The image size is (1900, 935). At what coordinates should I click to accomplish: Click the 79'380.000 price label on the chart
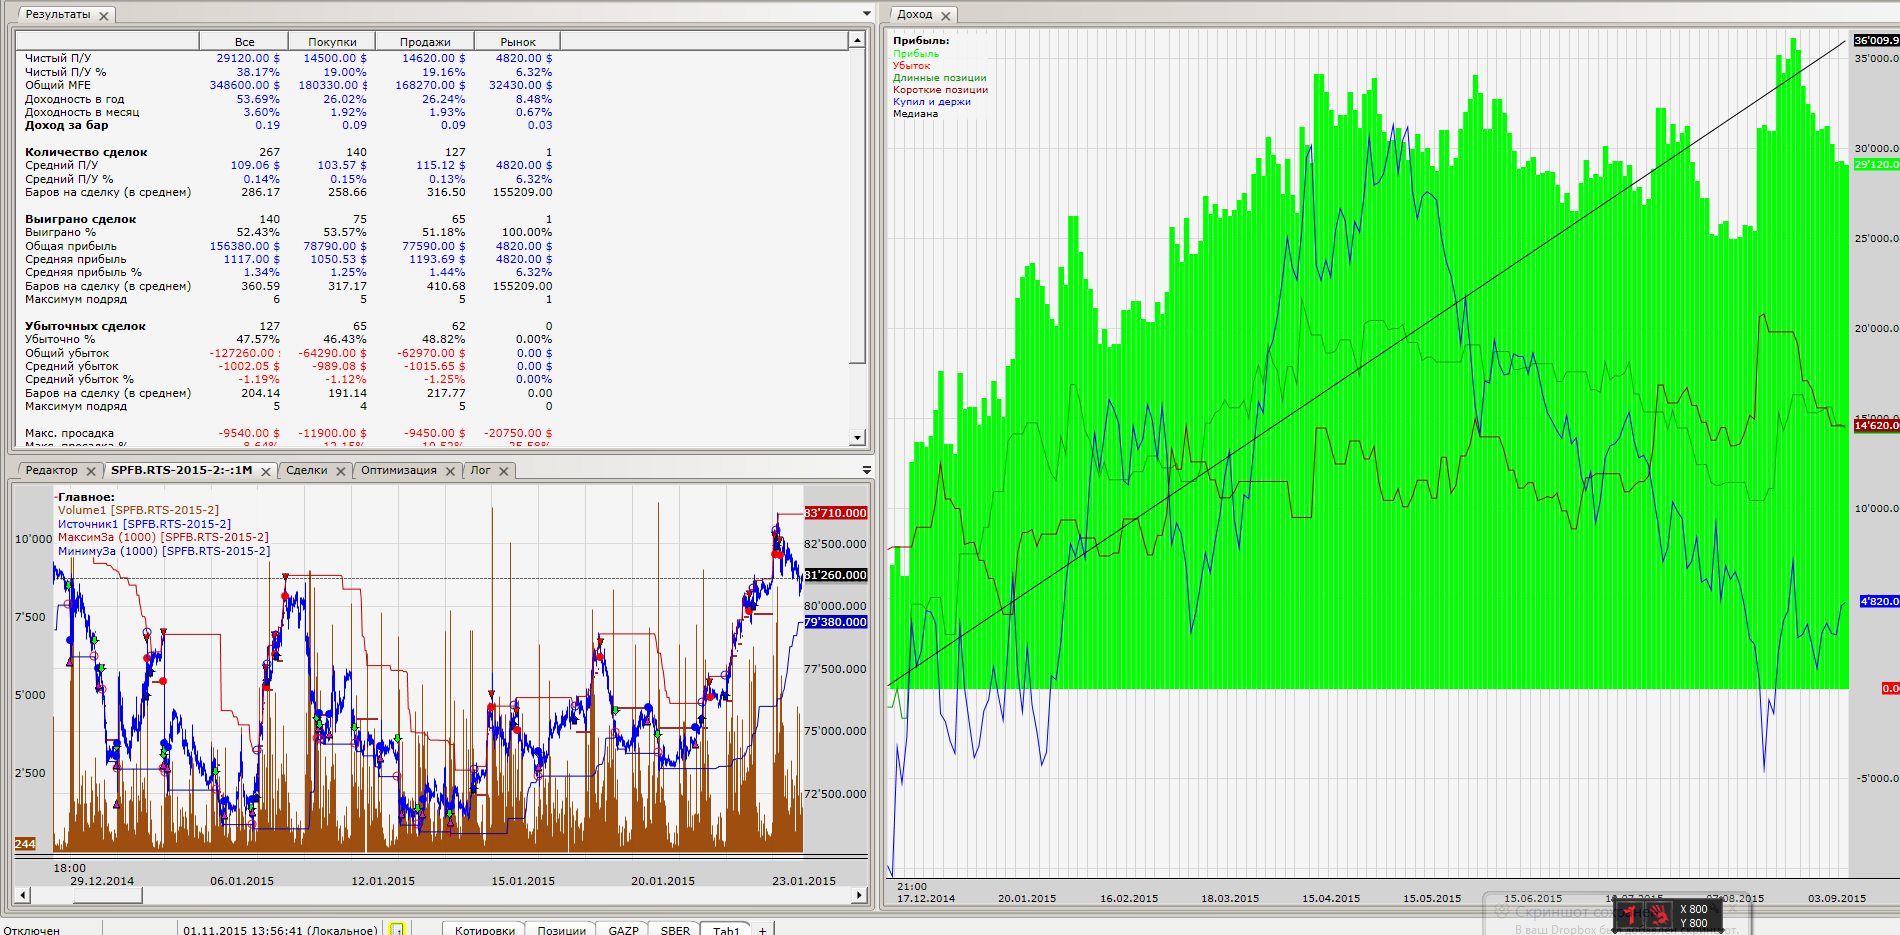835,622
